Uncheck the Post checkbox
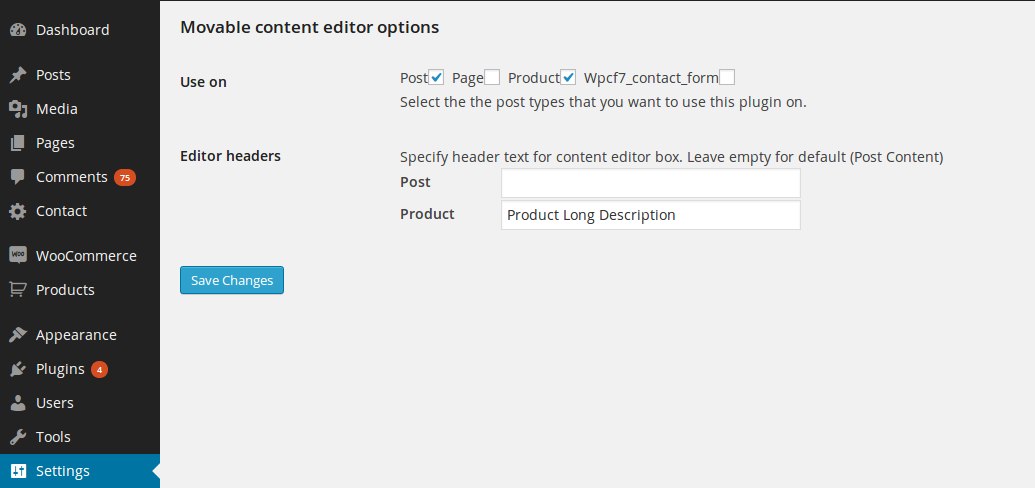The width and height of the screenshot is (1035, 488). (x=436, y=78)
